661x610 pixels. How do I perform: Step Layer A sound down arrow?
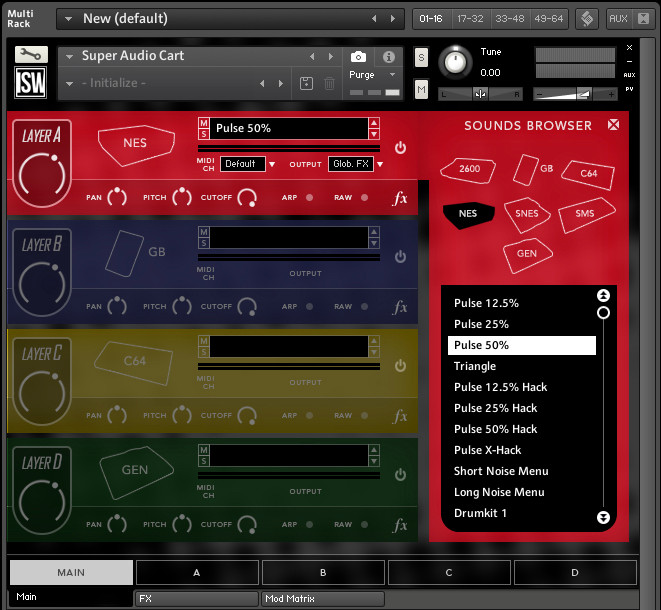tap(373, 134)
